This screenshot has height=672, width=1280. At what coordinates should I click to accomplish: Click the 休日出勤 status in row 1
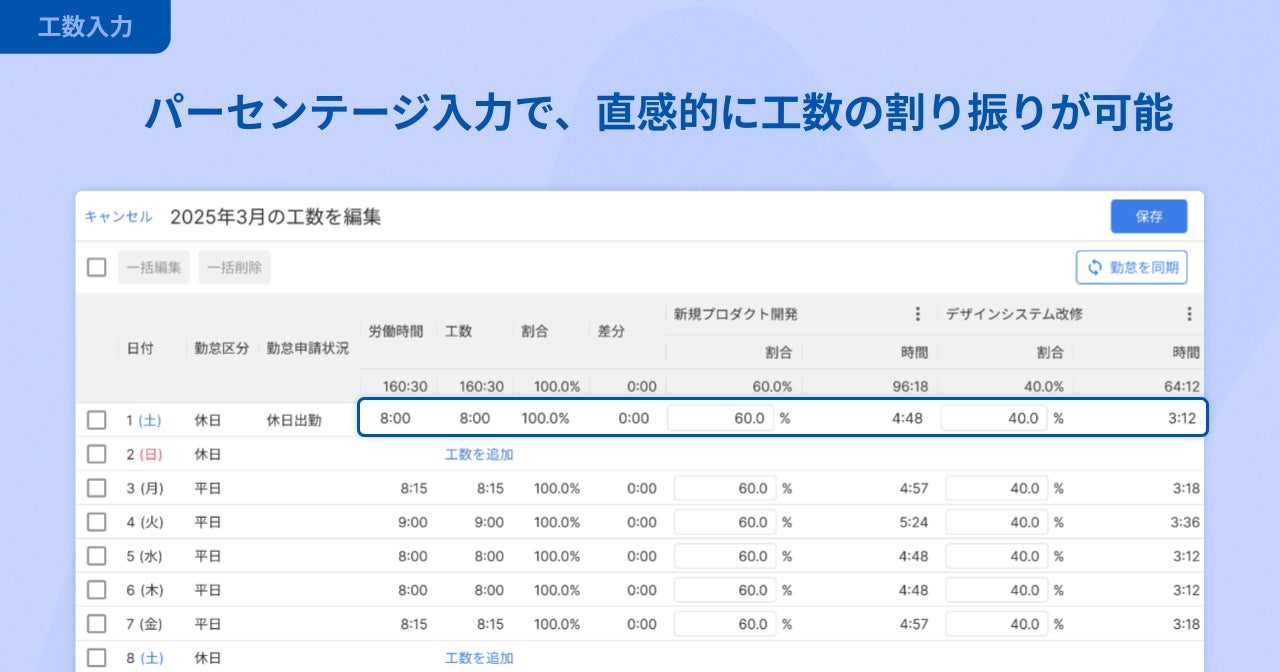[x=294, y=420]
